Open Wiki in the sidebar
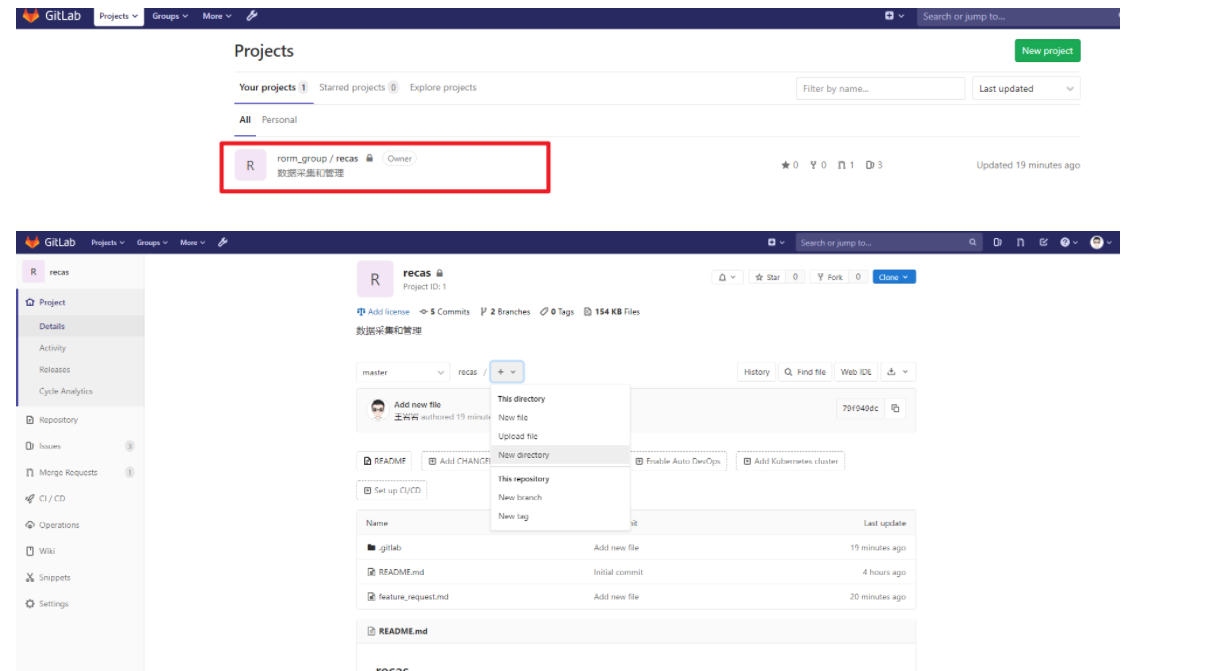This screenshot has width=1224, height=671. pos(80,551)
